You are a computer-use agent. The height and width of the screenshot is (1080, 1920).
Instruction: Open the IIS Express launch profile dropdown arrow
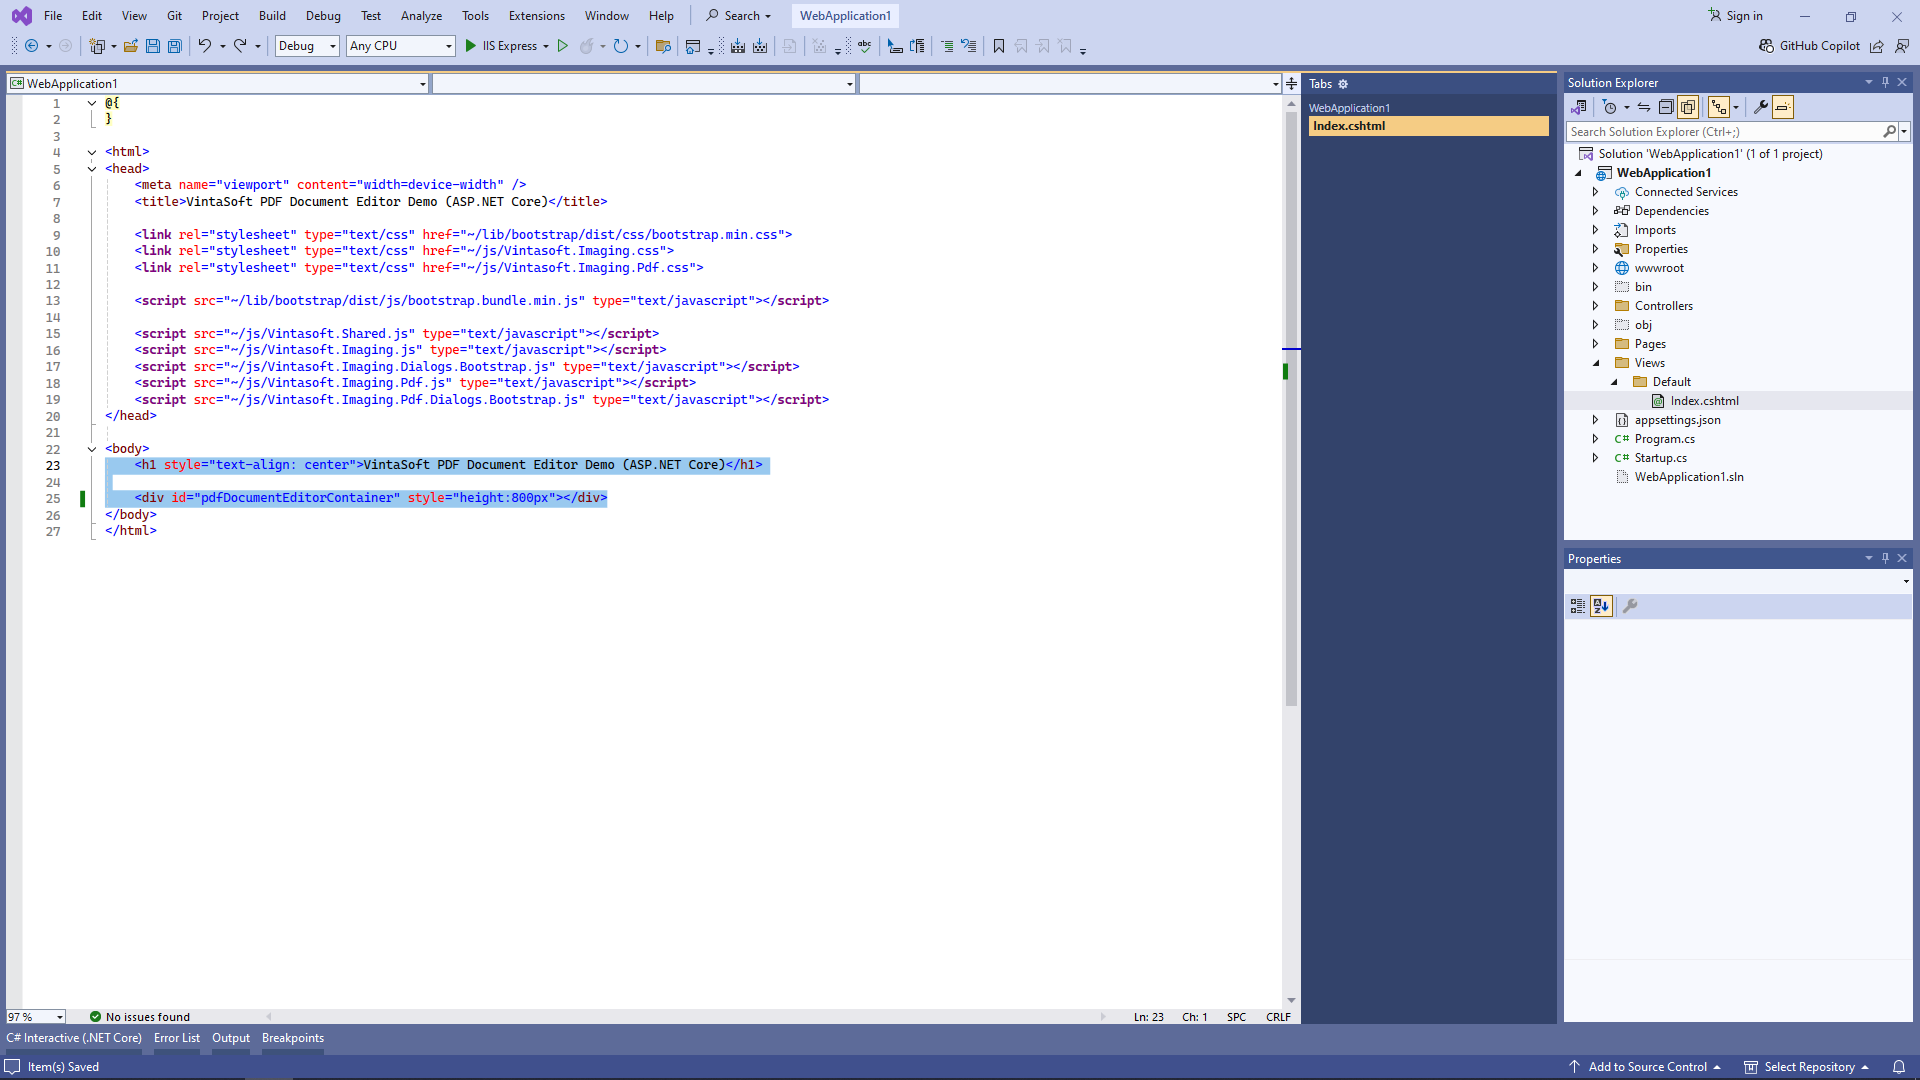click(546, 46)
